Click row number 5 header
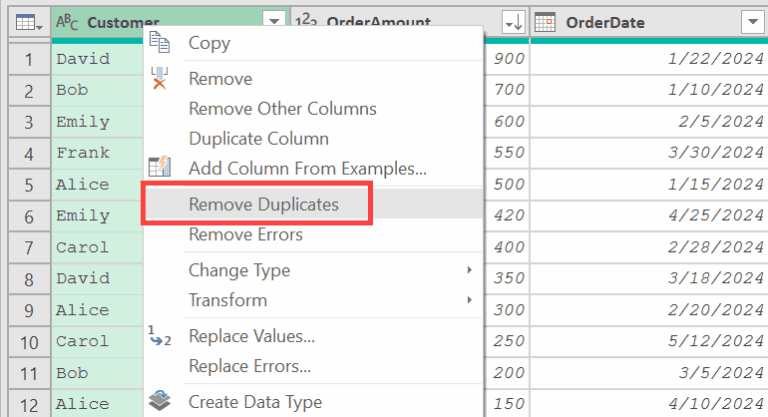Image resolution: width=768 pixels, height=417 pixels. 29,185
